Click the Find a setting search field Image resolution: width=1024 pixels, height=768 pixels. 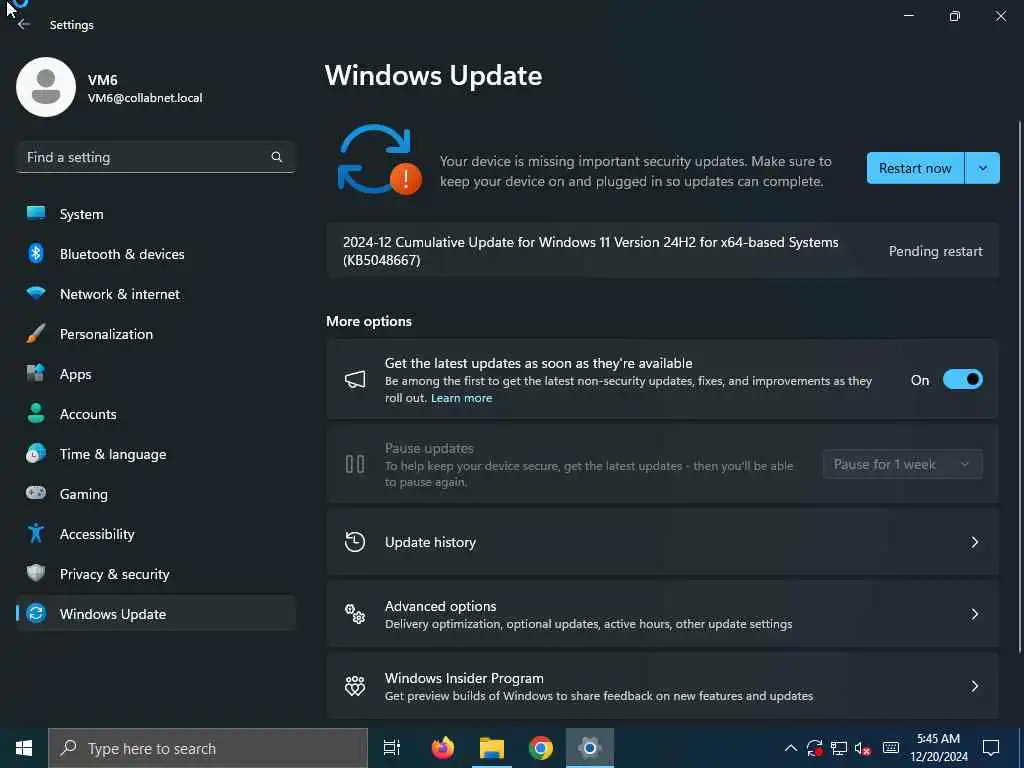[x=156, y=157]
